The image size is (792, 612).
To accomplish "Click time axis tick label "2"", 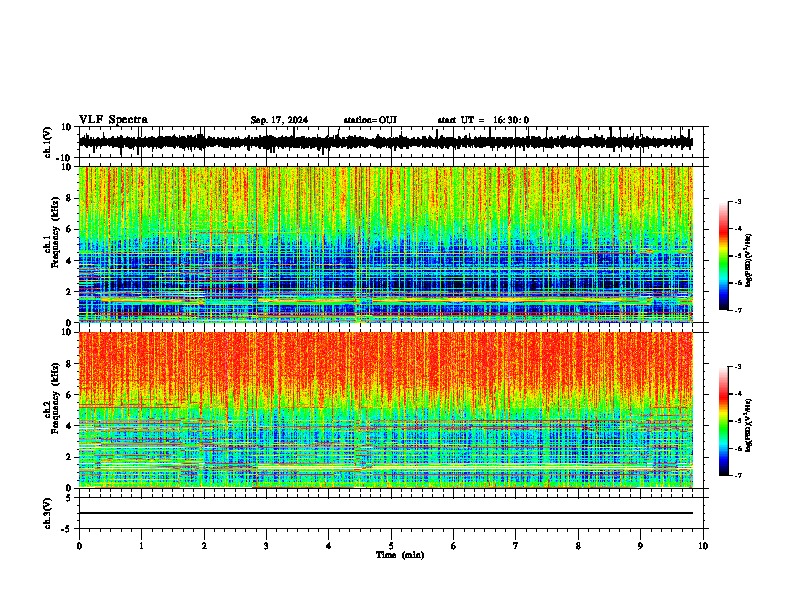I will click(204, 546).
